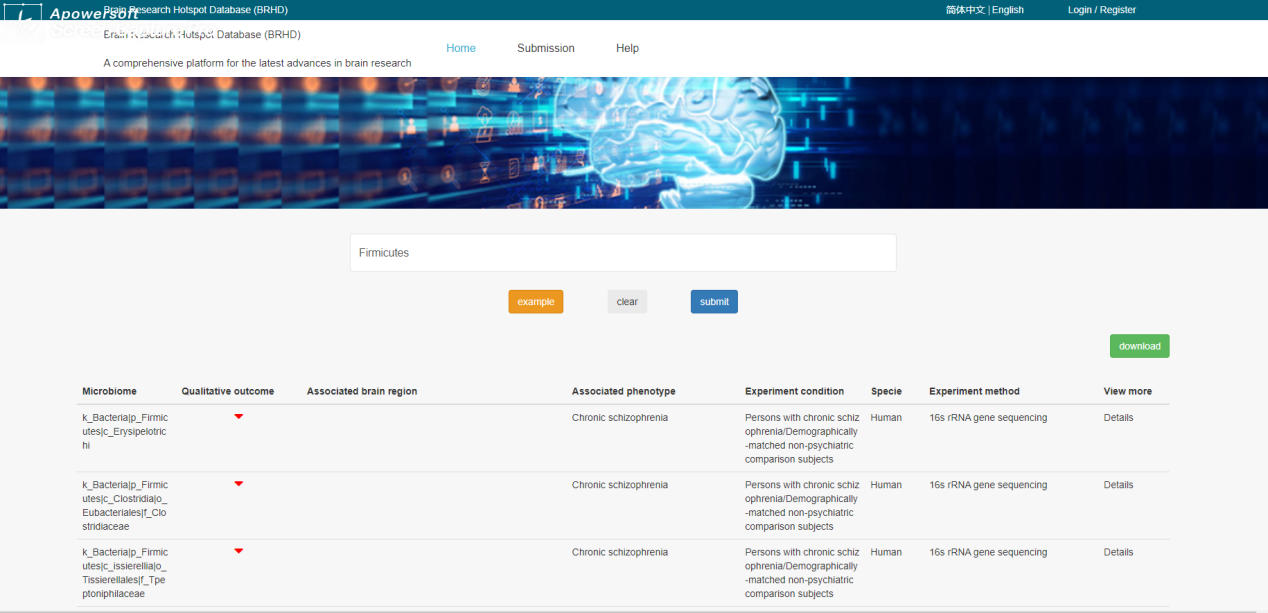Click the red down arrow in Clostridiaceae row
The width and height of the screenshot is (1268, 613).
(238, 484)
